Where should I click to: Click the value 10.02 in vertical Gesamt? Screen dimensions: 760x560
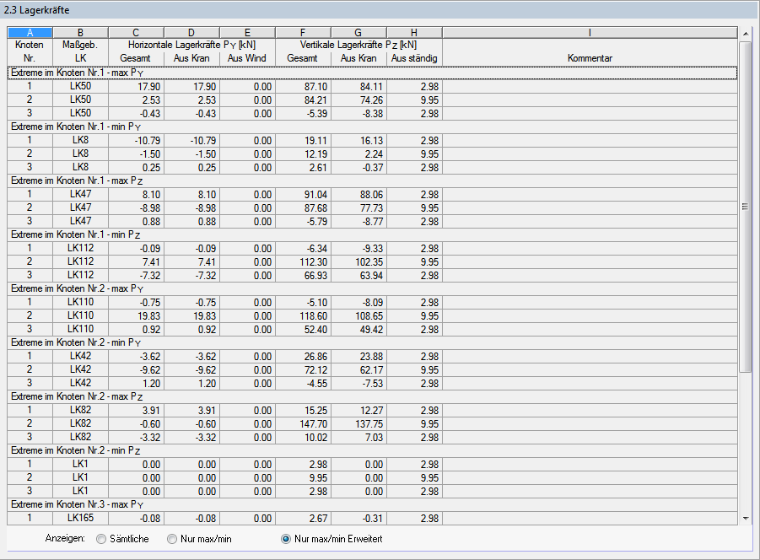coord(303,437)
